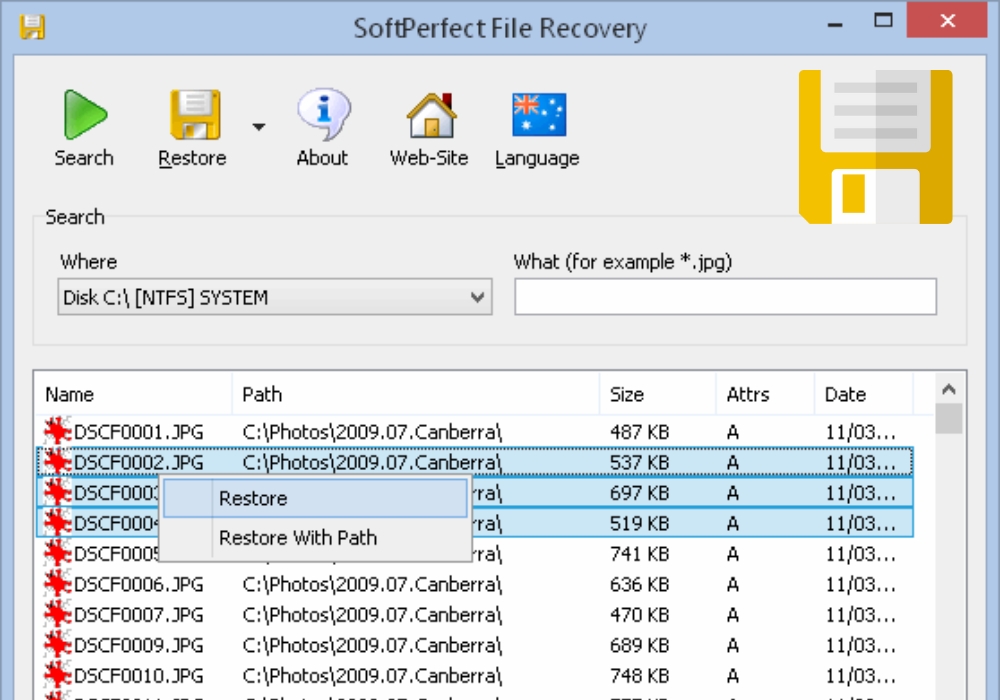Maximize the SoftPerfect File Recovery window
This screenshot has height=700, width=1000.
point(883,21)
